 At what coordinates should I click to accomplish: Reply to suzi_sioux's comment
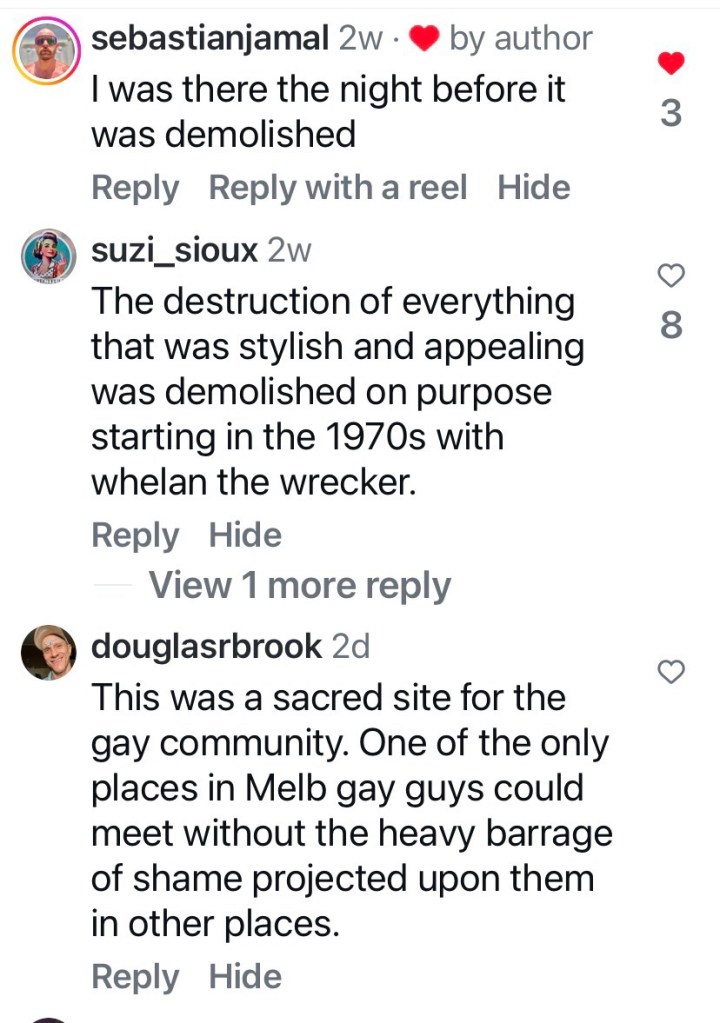click(x=135, y=535)
